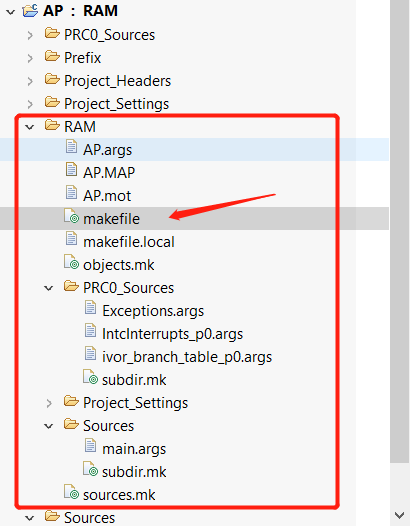Select IntcInterrupts_p0.args file
The width and height of the screenshot is (410, 526).
point(172,334)
